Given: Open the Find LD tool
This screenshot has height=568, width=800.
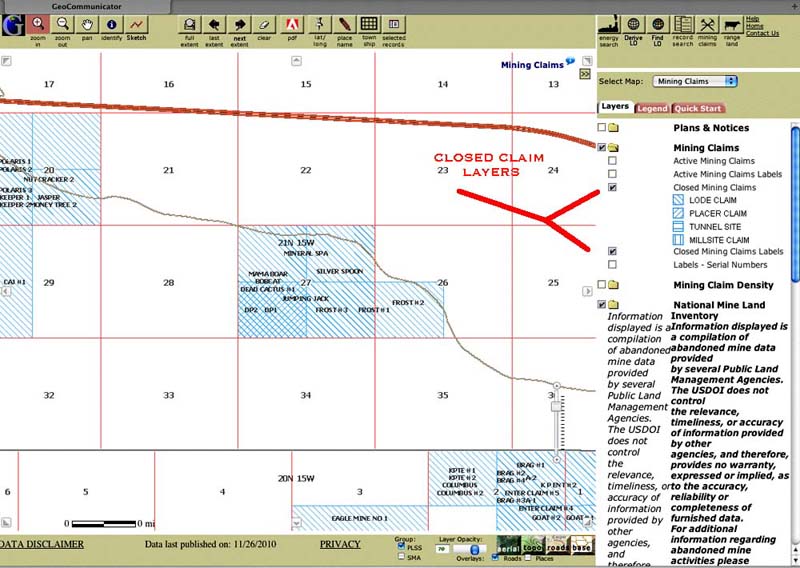Looking at the screenshot, I should pos(658,24).
